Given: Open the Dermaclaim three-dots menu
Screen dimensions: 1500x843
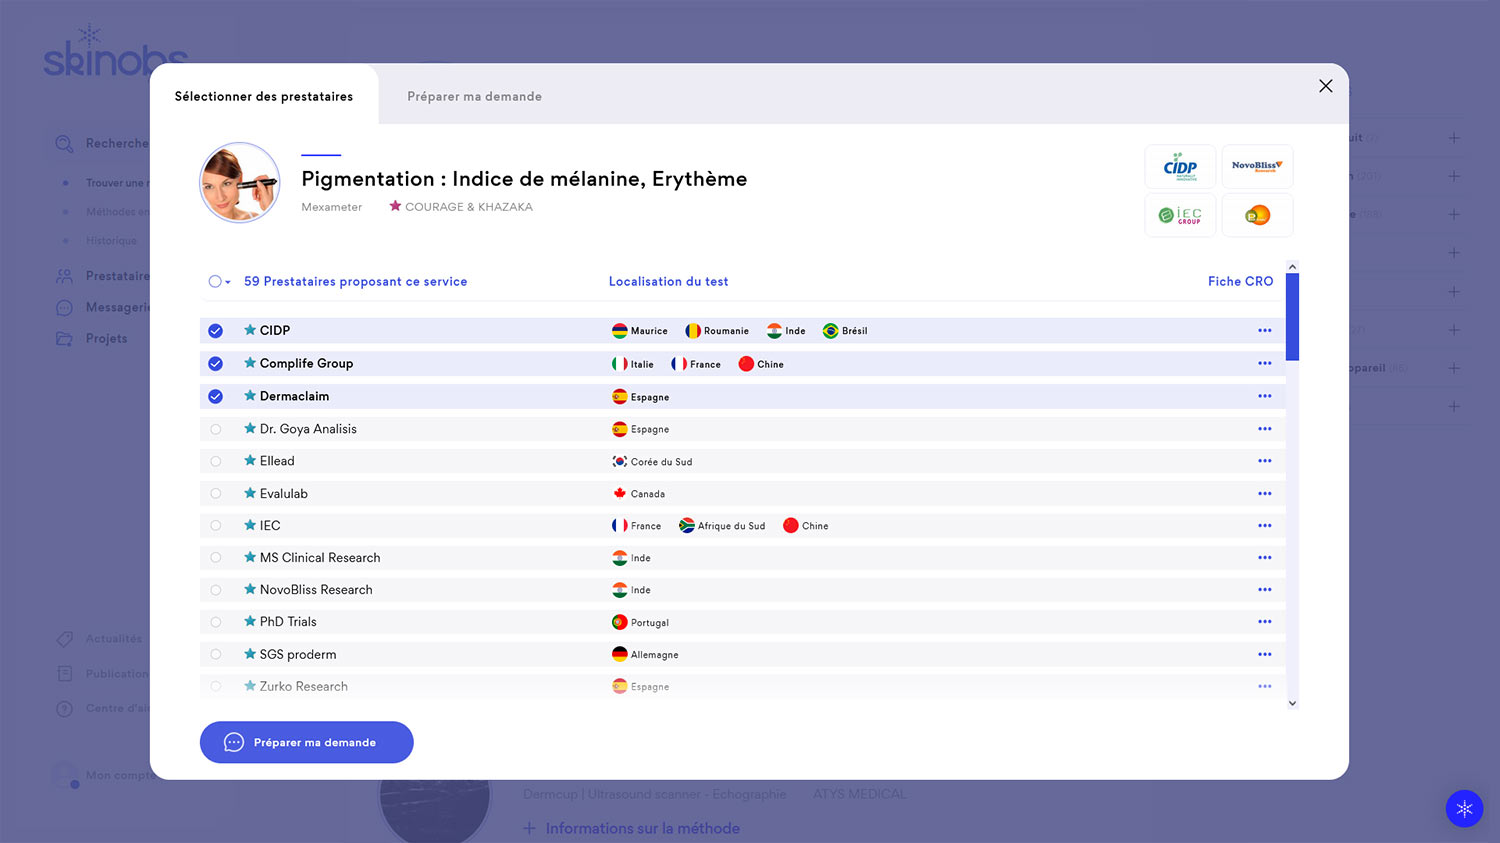Looking at the screenshot, I should click(x=1265, y=397).
